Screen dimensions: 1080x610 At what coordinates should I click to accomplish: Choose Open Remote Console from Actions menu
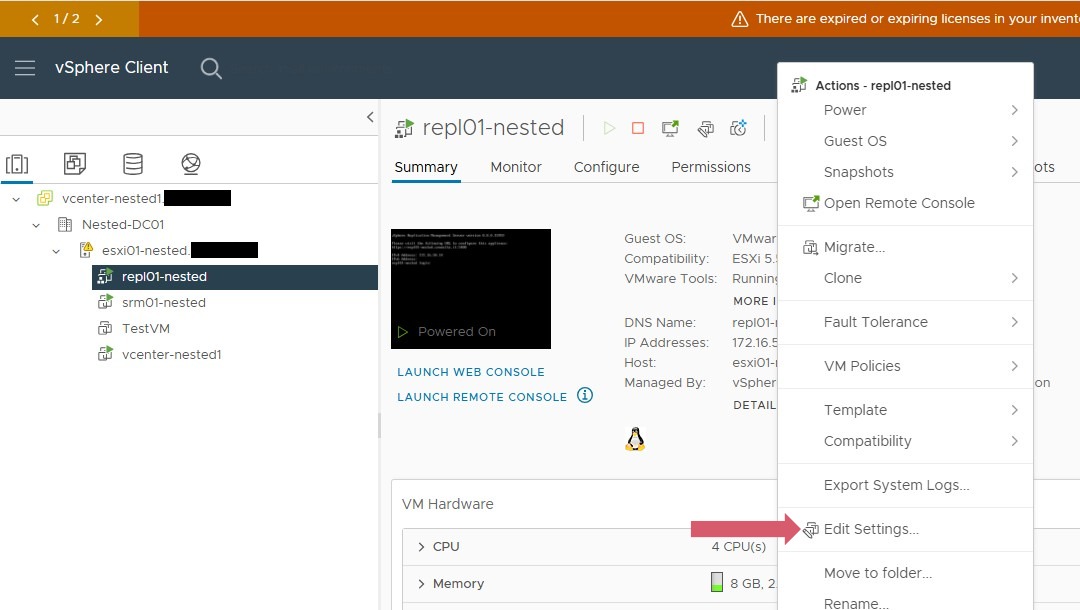tap(905, 203)
